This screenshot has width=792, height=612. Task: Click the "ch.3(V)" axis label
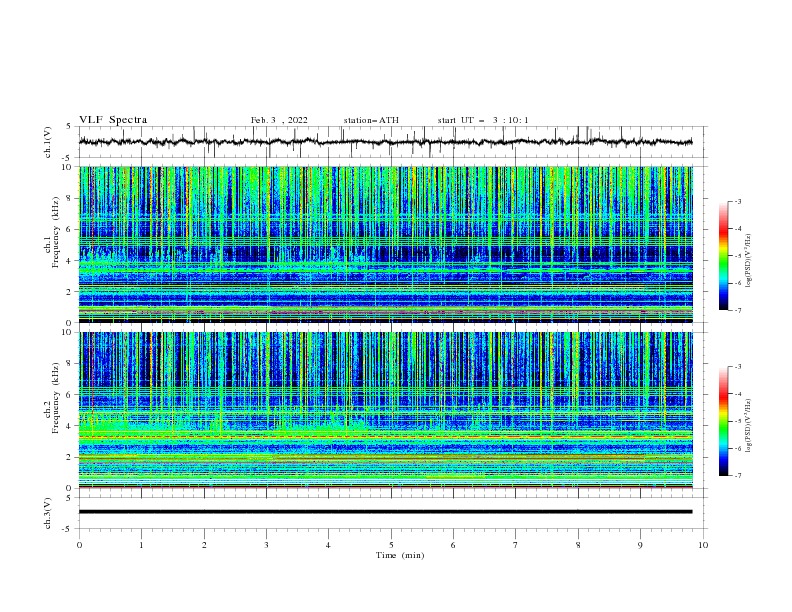(48, 513)
